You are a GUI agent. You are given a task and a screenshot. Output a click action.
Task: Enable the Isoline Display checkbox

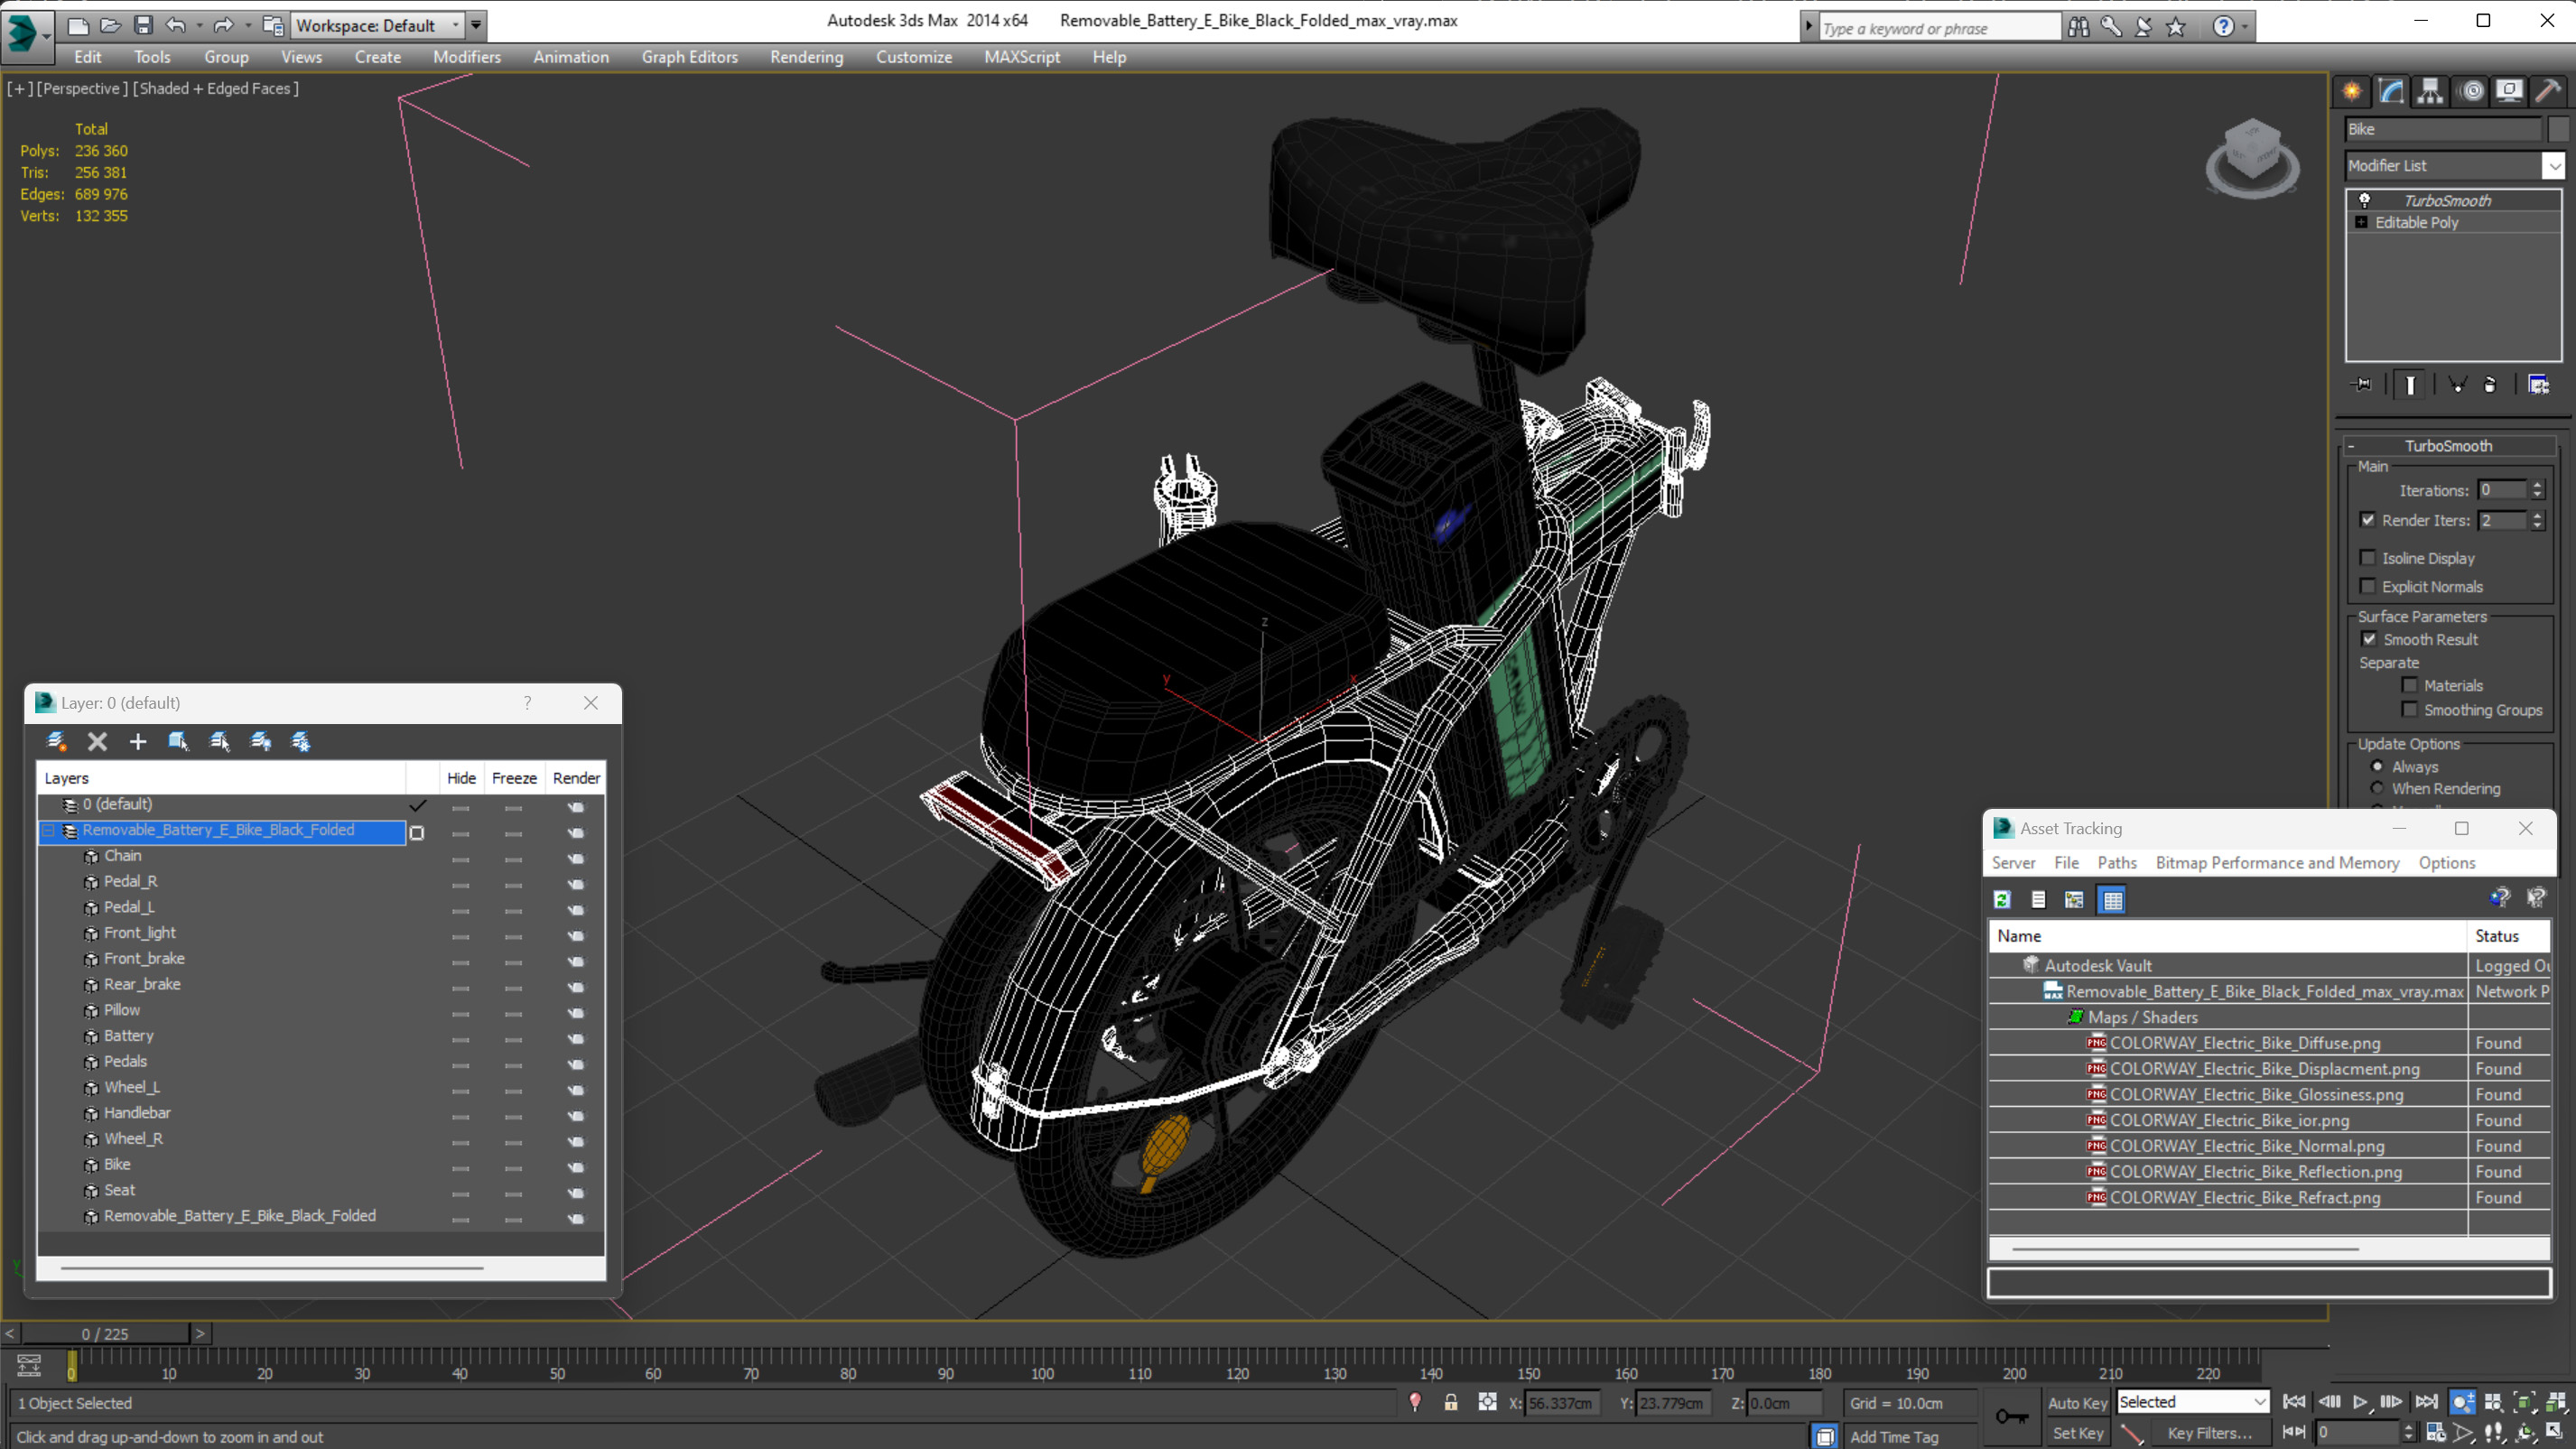[2368, 558]
